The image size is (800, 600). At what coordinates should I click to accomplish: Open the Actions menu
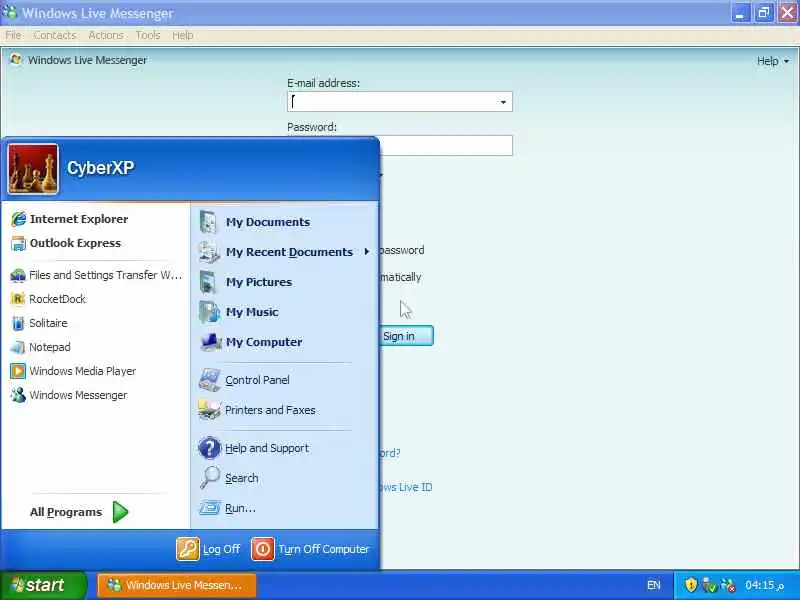tap(106, 35)
